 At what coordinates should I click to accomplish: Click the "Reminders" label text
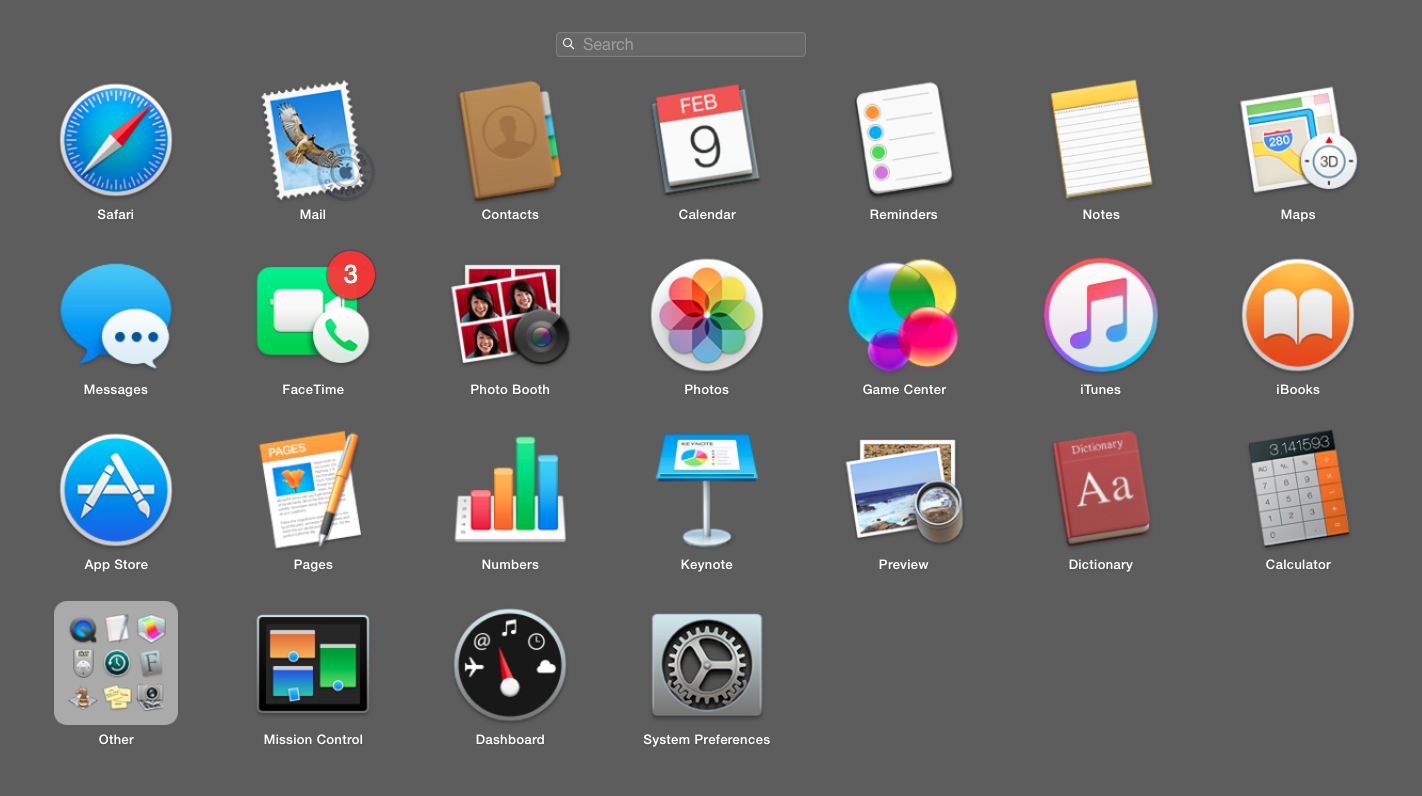tap(904, 215)
